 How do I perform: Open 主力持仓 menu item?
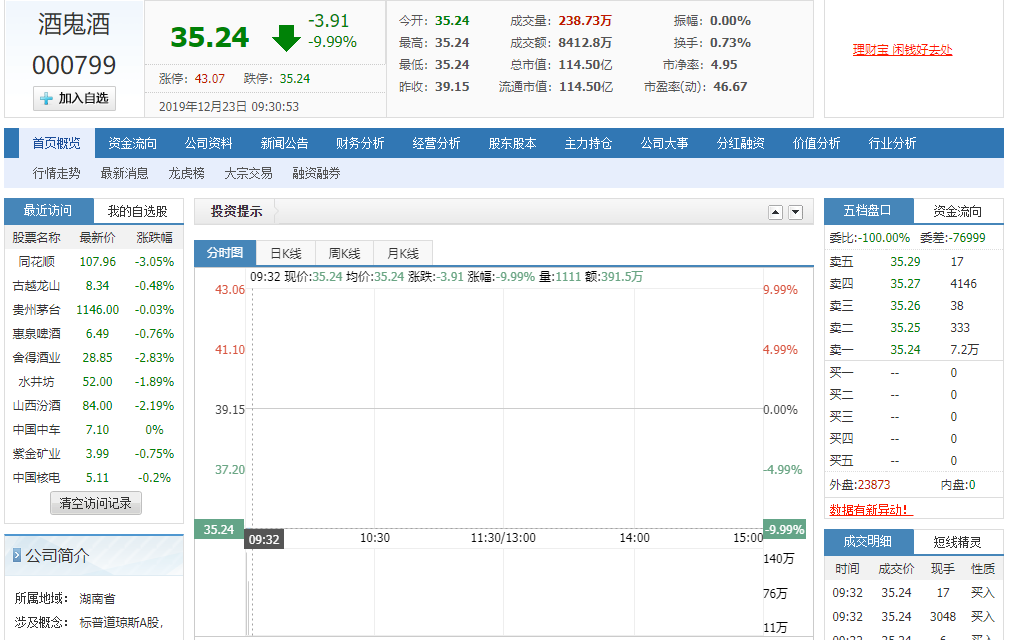pos(588,143)
